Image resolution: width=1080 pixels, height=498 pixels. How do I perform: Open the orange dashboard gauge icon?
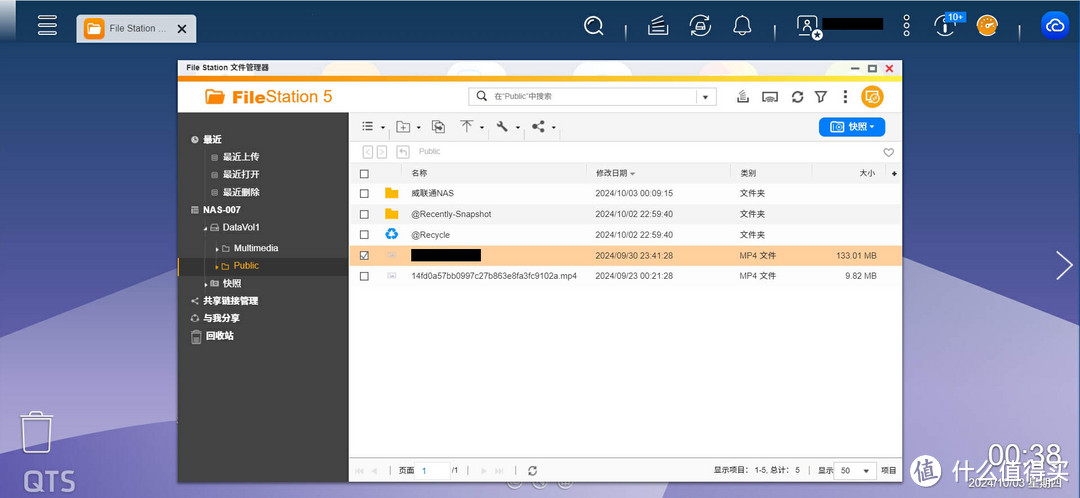pos(987,26)
